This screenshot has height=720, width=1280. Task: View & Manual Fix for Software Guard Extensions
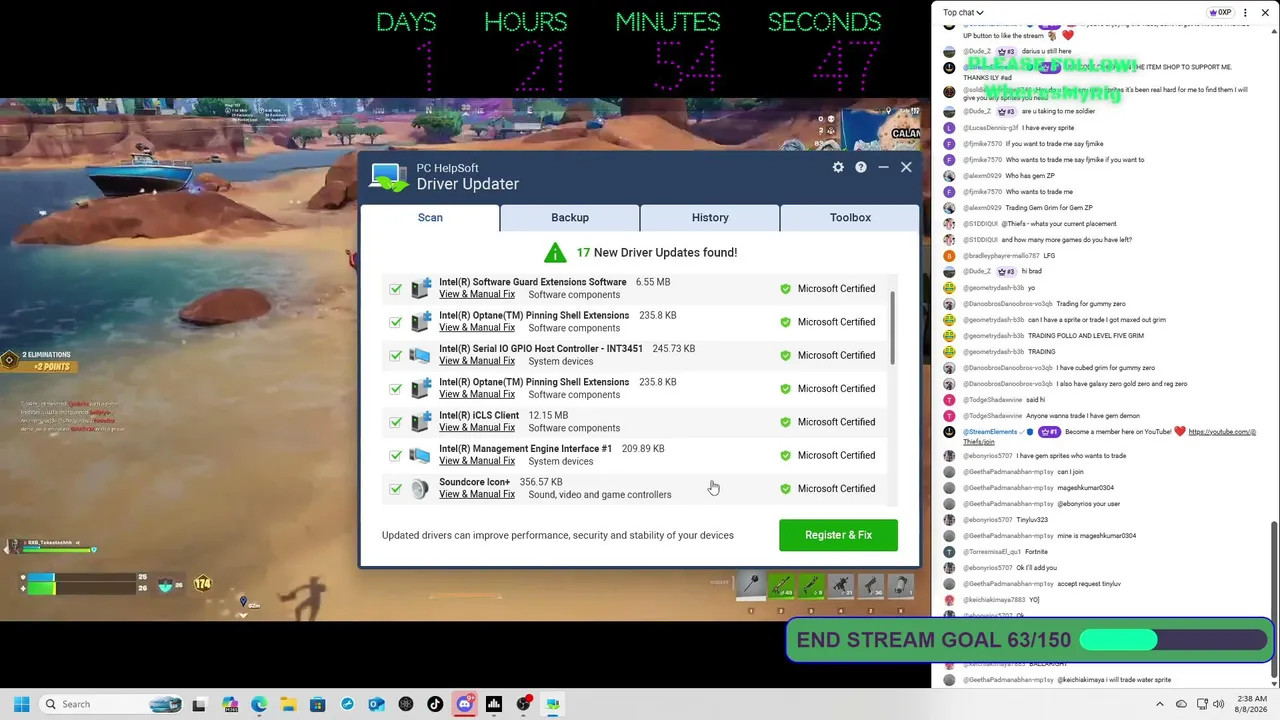tap(477, 294)
